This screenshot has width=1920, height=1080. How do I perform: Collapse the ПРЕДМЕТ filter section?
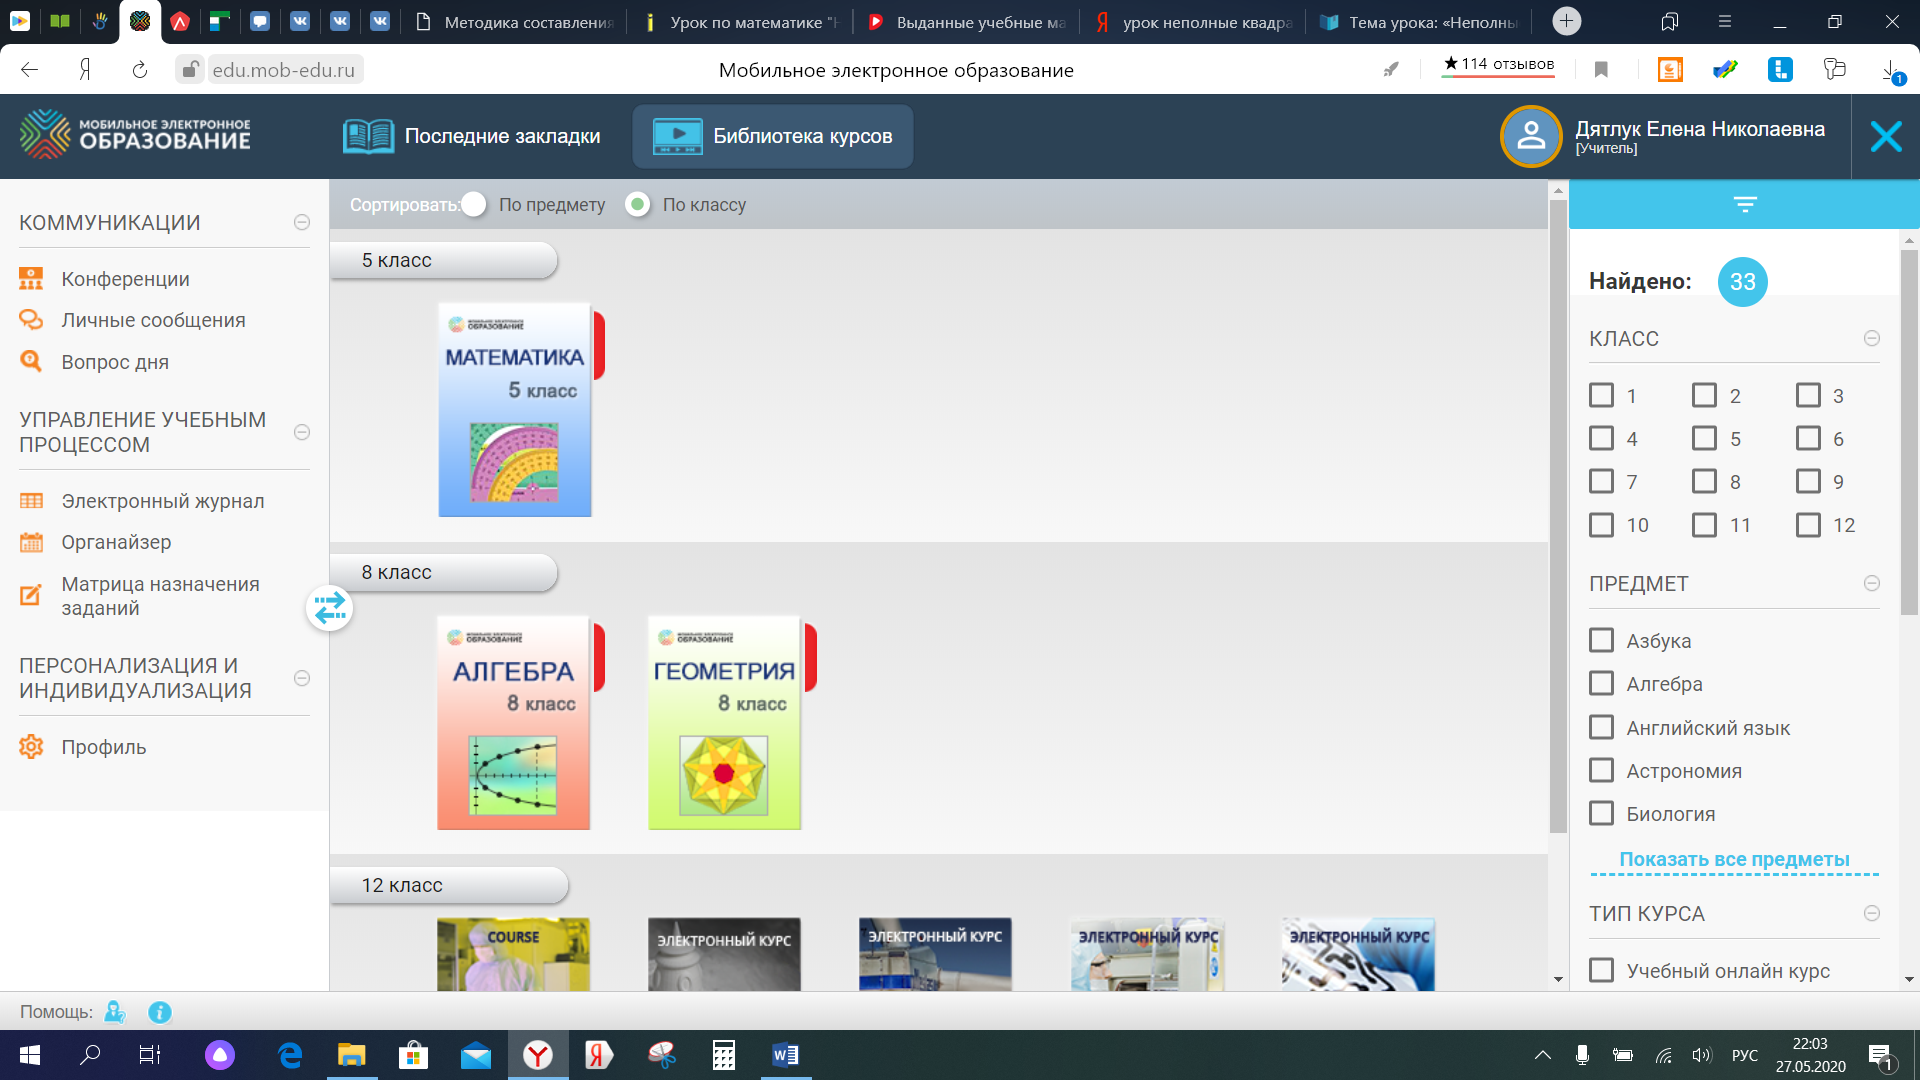(1872, 583)
